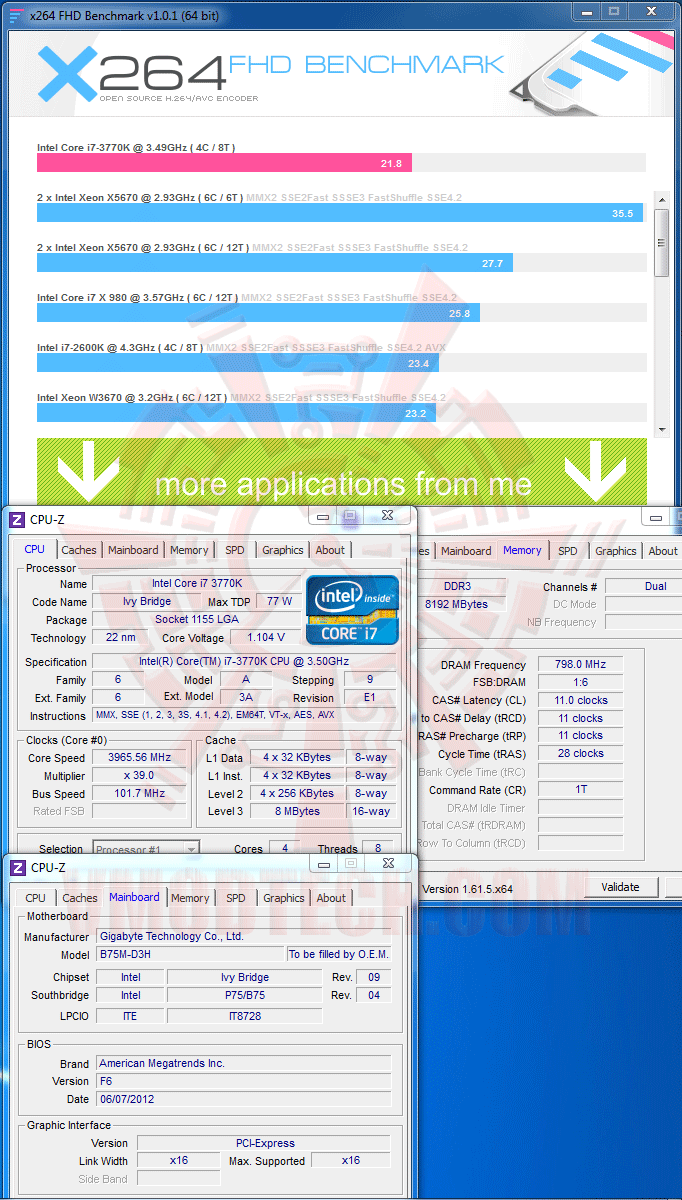This screenshot has width=682, height=1200.
Task: Open the SPD tab in the bottom CPU-Z window
Action: 235,898
